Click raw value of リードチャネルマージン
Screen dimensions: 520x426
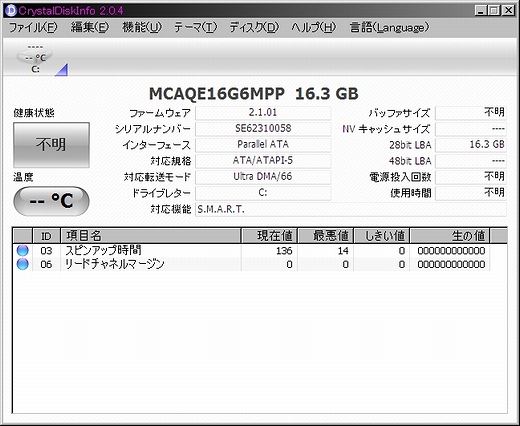coord(451,264)
